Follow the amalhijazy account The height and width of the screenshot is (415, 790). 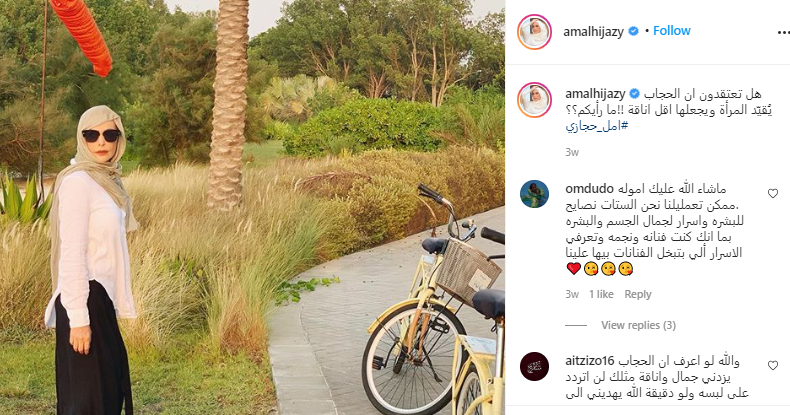click(x=672, y=31)
